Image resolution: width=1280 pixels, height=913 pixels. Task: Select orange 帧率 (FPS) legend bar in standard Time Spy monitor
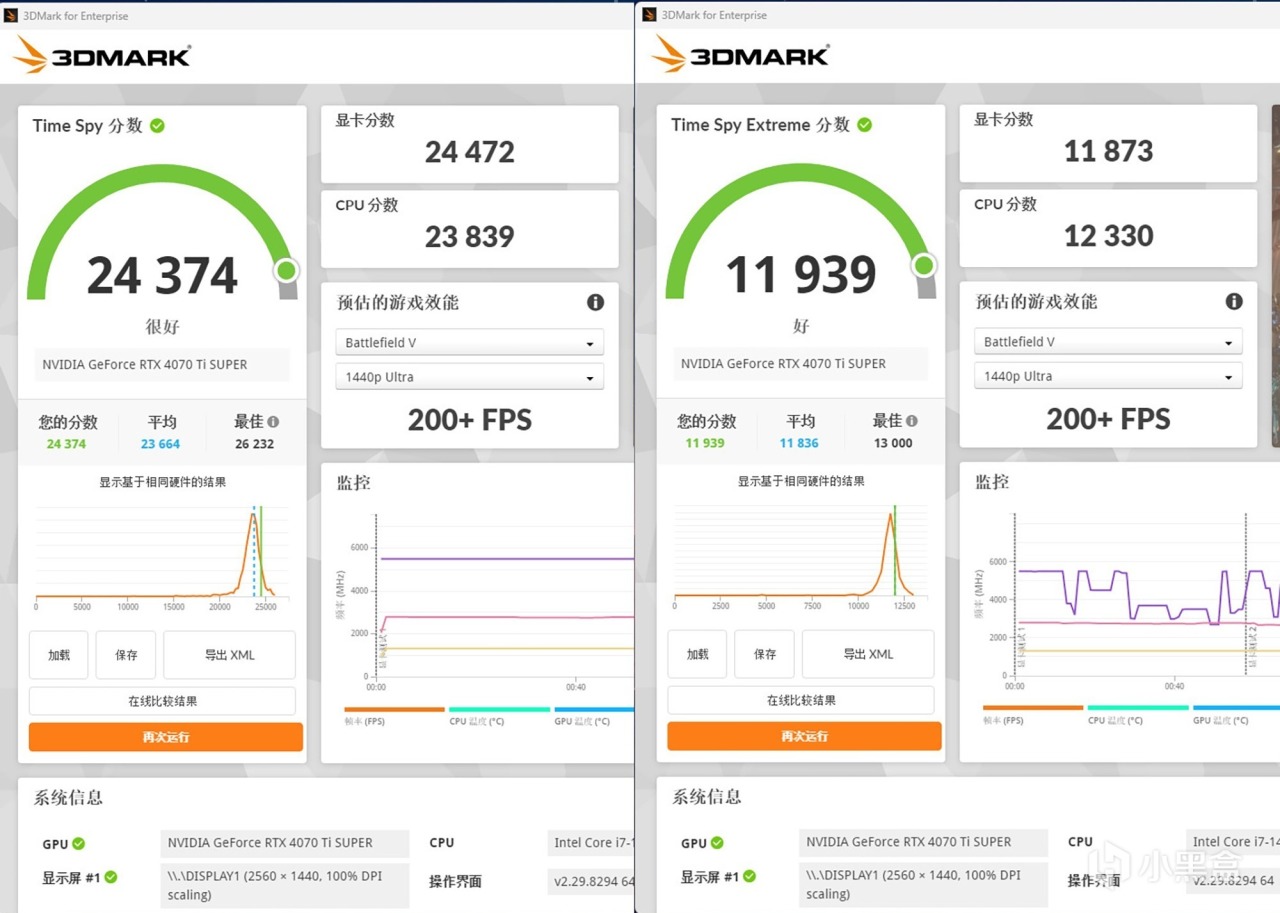pyautogui.click(x=394, y=710)
